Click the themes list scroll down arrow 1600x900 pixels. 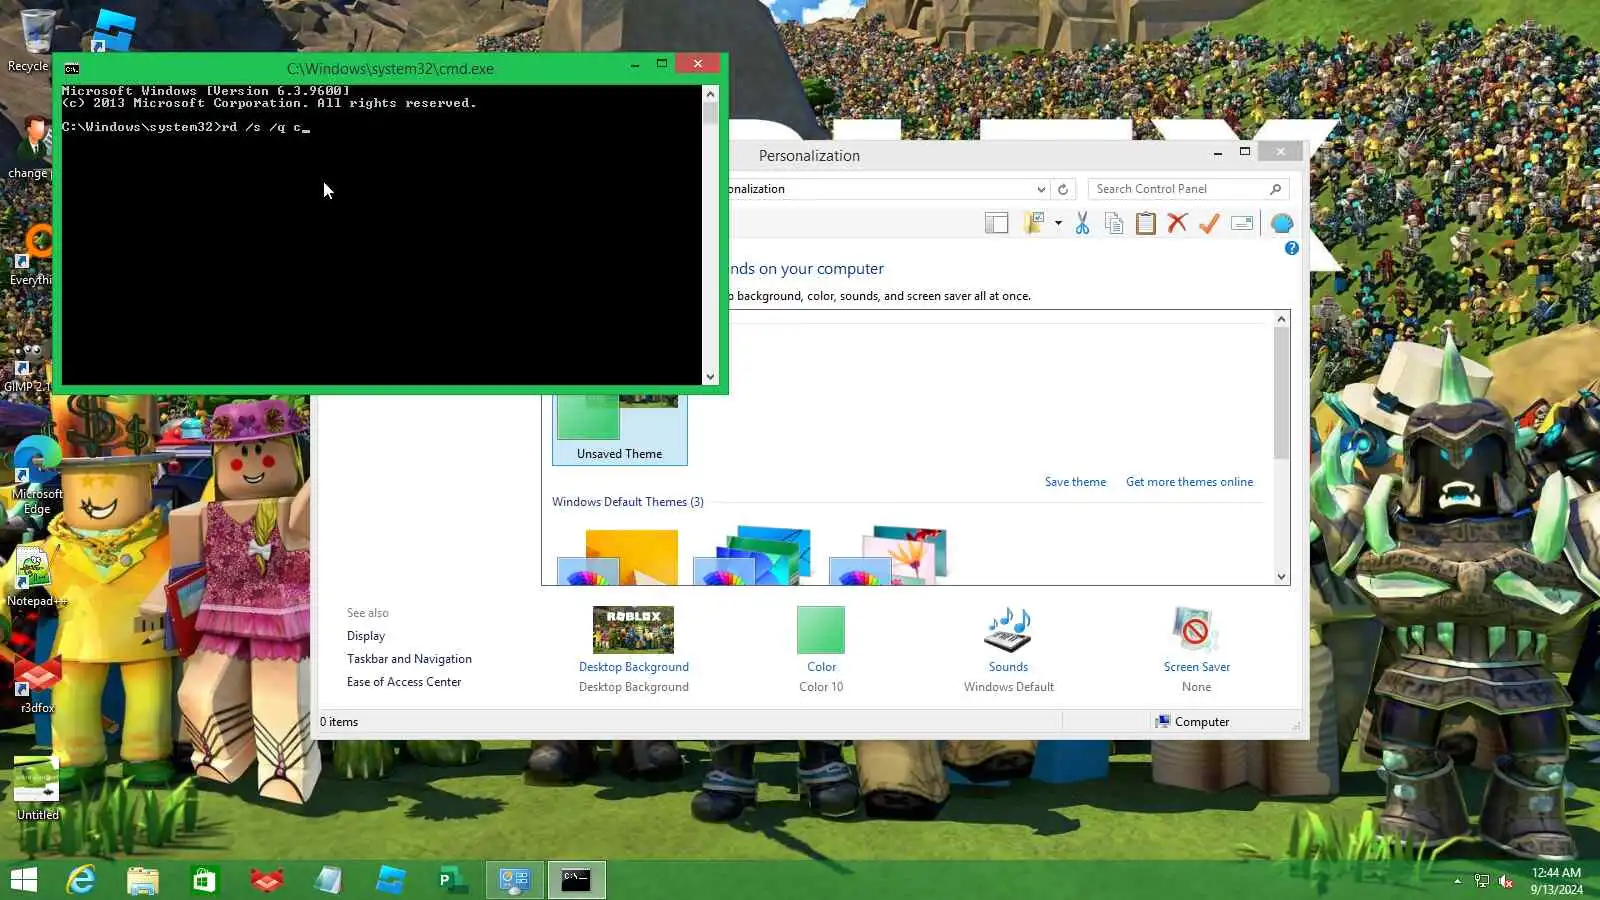[x=1281, y=576]
